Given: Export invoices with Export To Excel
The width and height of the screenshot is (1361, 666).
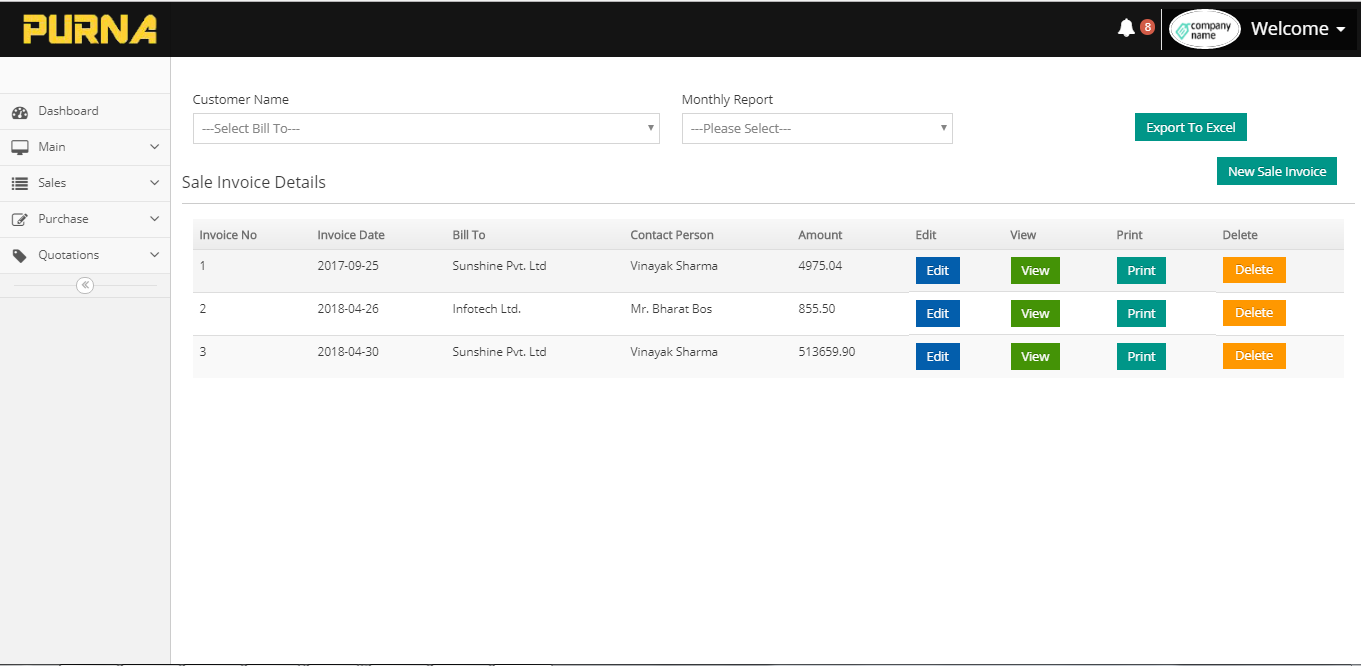Looking at the screenshot, I should point(1190,128).
